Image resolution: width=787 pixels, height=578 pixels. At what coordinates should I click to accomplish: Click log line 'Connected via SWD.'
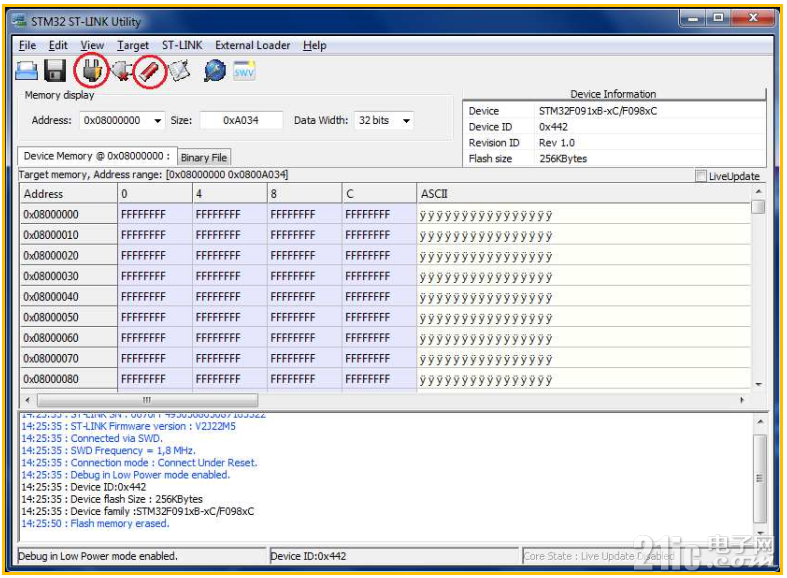pyautogui.click(x=92, y=438)
